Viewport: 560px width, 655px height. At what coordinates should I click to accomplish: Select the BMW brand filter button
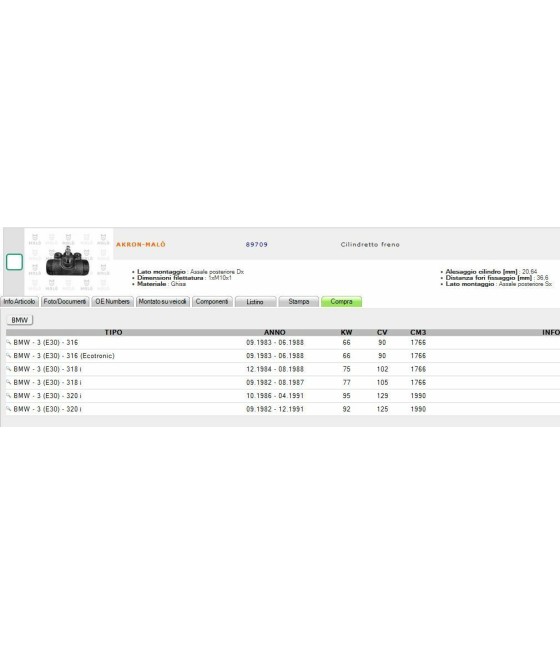(x=20, y=320)
